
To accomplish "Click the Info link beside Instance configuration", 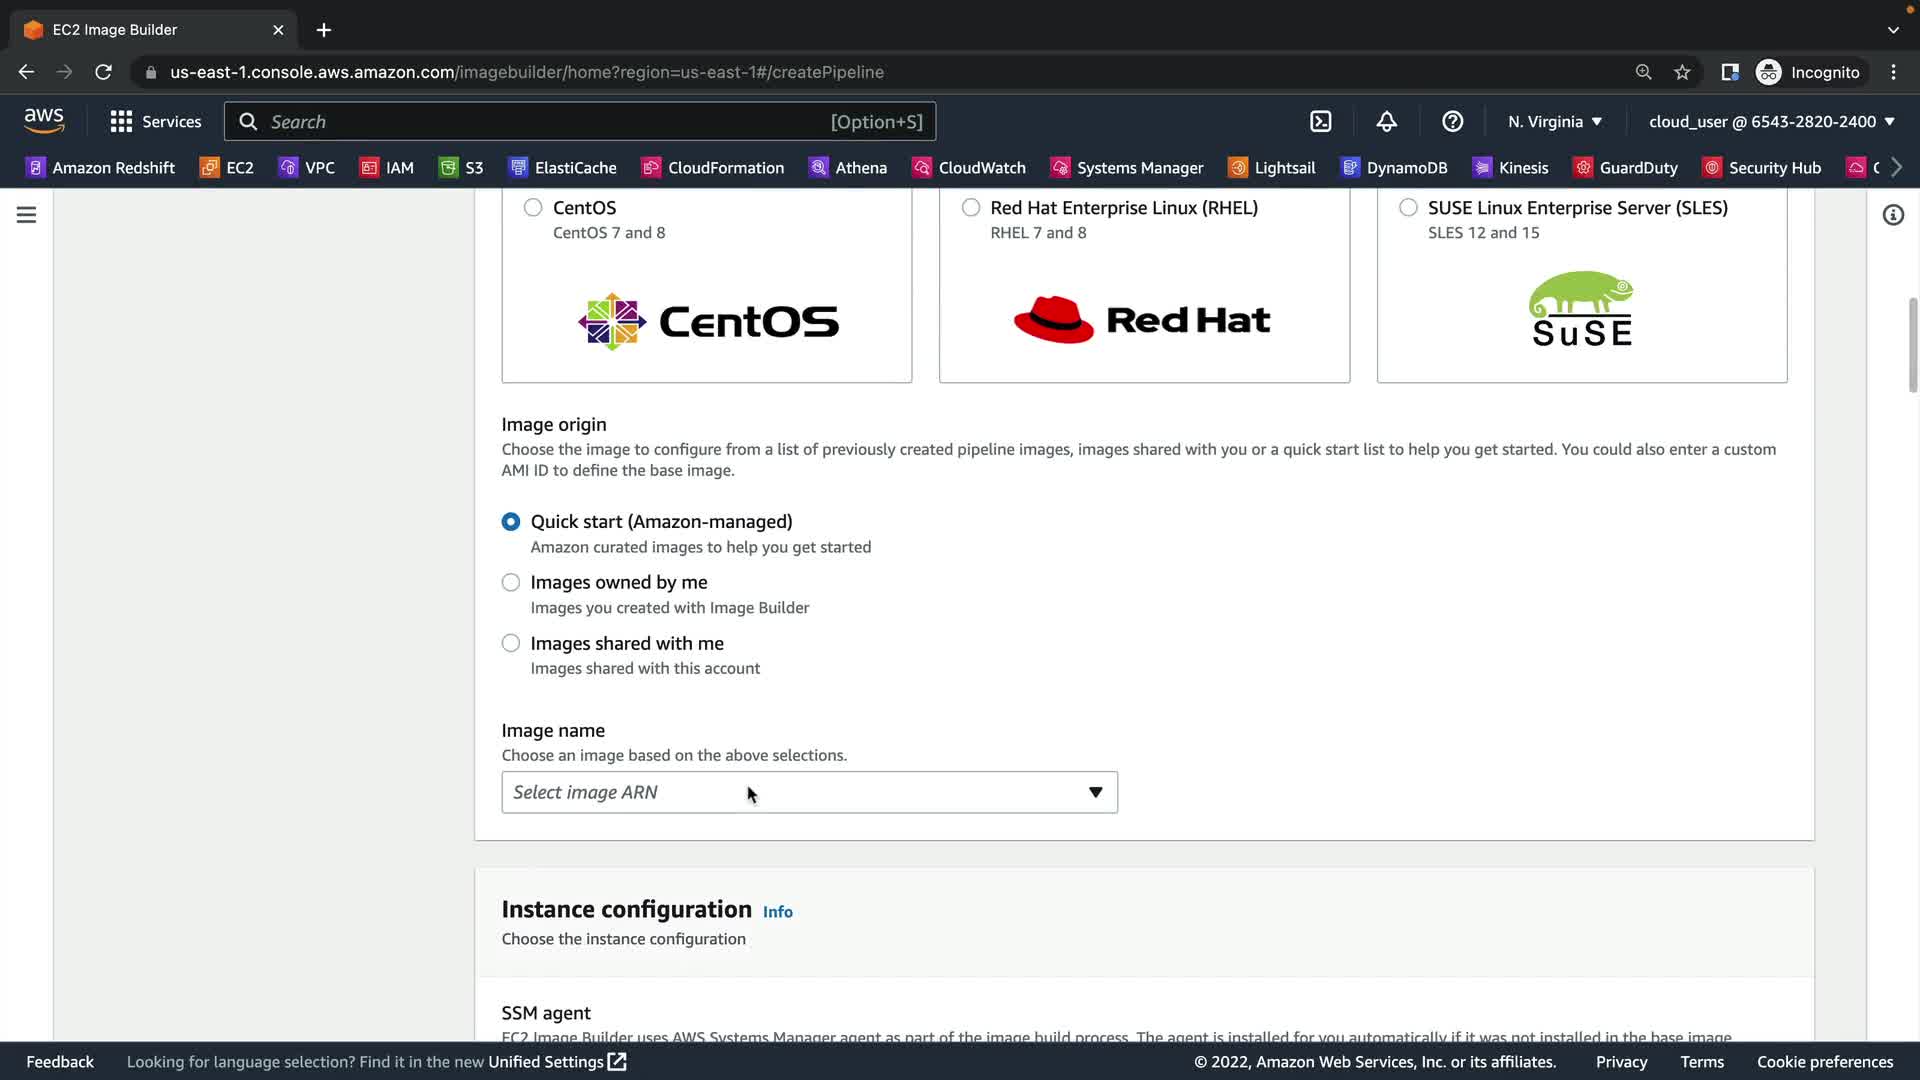I will point(777,912).
